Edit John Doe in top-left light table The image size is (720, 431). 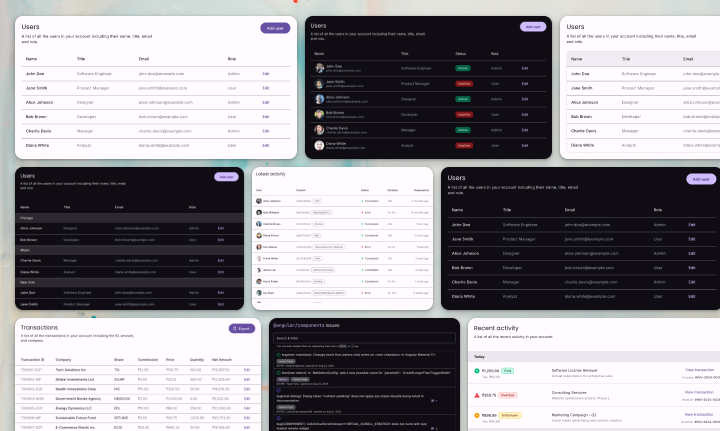click(266, 73)
